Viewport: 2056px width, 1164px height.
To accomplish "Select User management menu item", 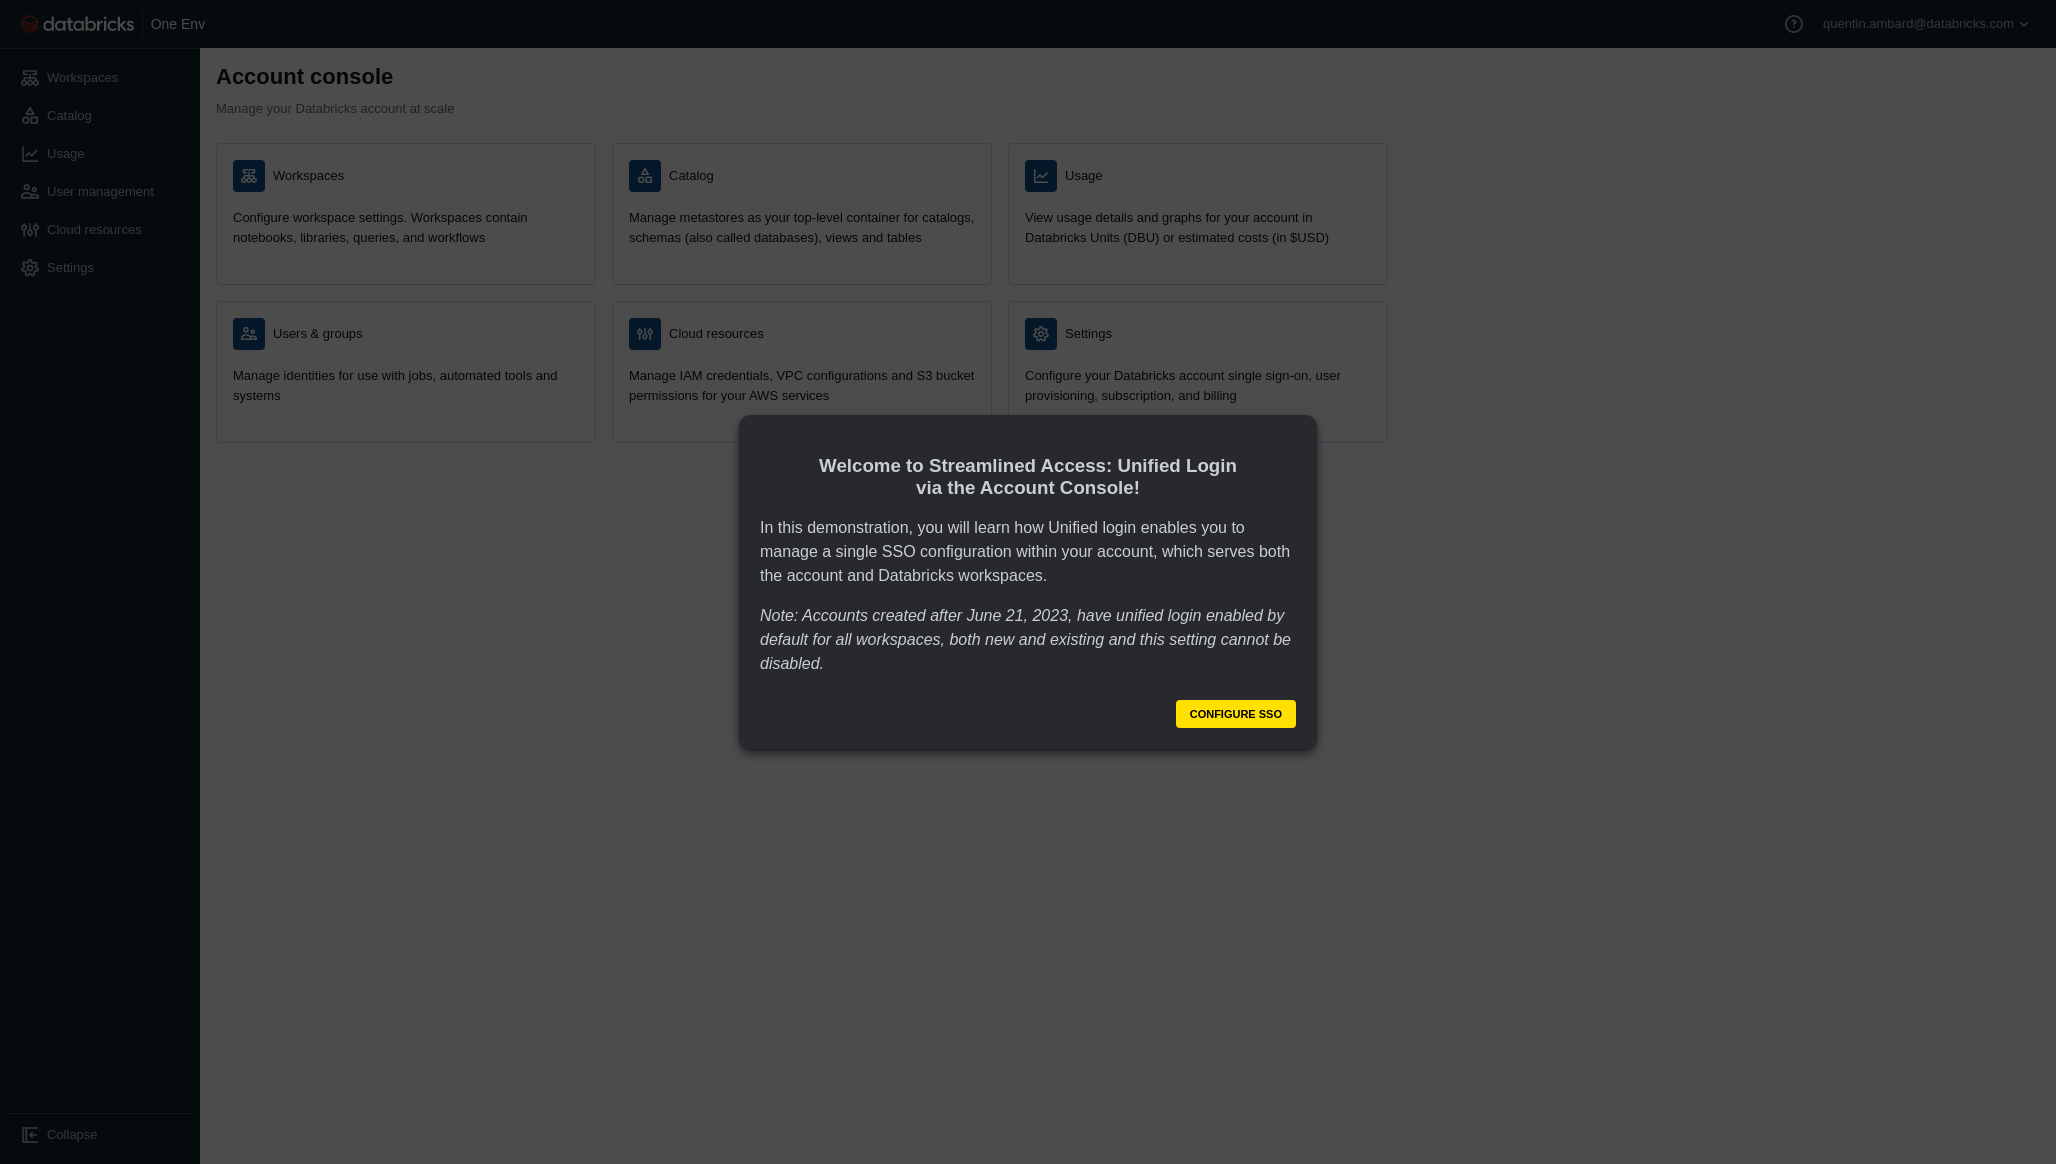I will [x=100, y=192].
